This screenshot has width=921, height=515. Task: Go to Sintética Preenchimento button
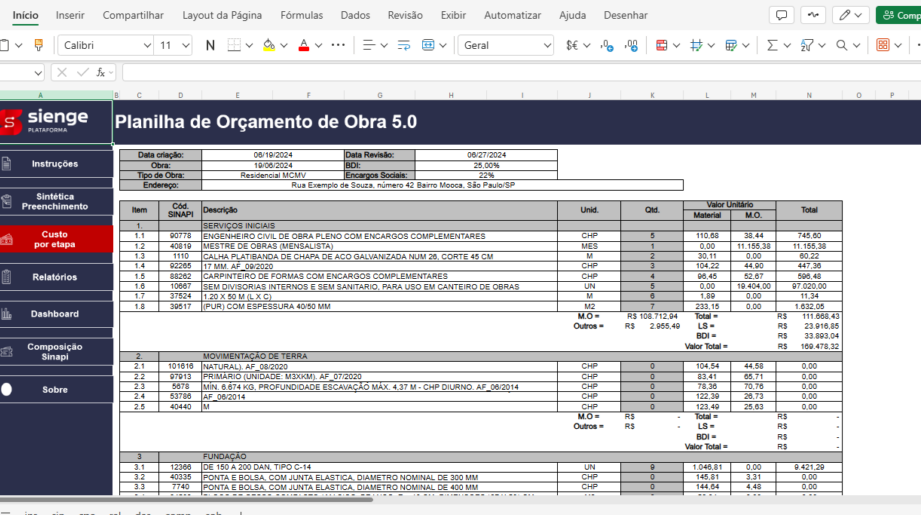[x=56, y=201]
